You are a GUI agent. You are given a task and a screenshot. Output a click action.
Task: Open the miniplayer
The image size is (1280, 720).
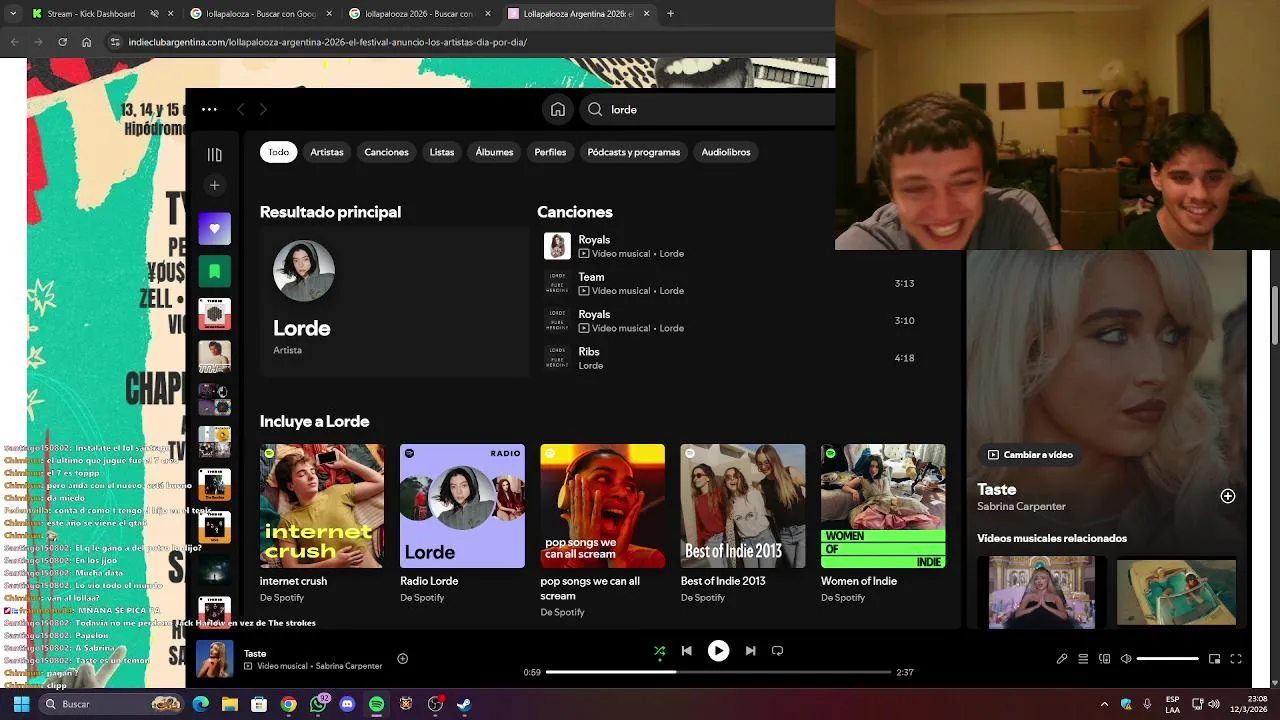[x=1214, y=659]
